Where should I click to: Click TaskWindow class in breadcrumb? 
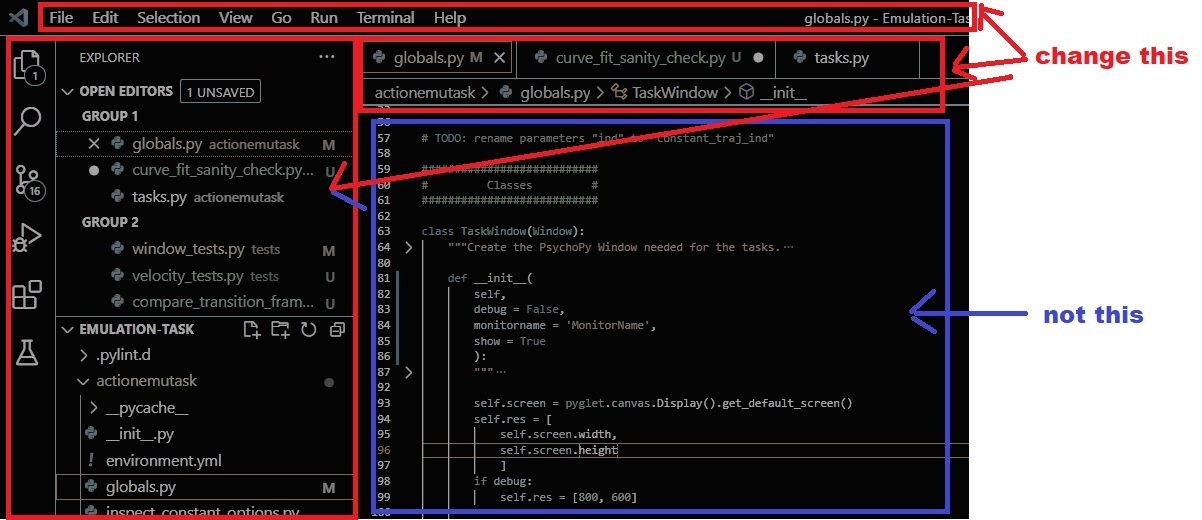coord(675,92)
